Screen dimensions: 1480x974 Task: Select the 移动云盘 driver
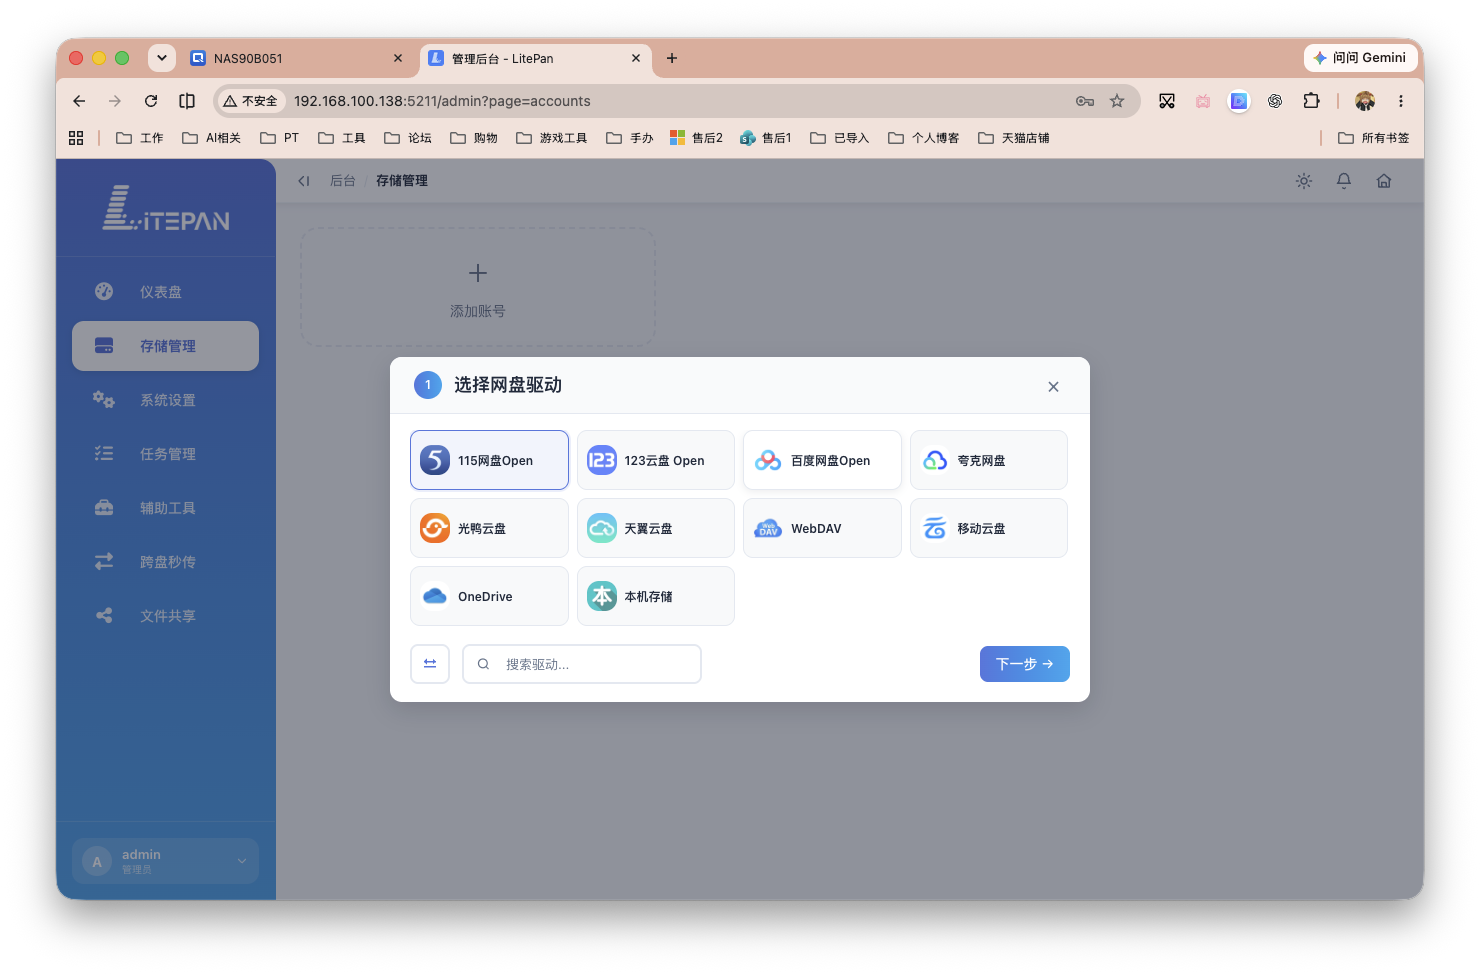(x=989, y=528)
